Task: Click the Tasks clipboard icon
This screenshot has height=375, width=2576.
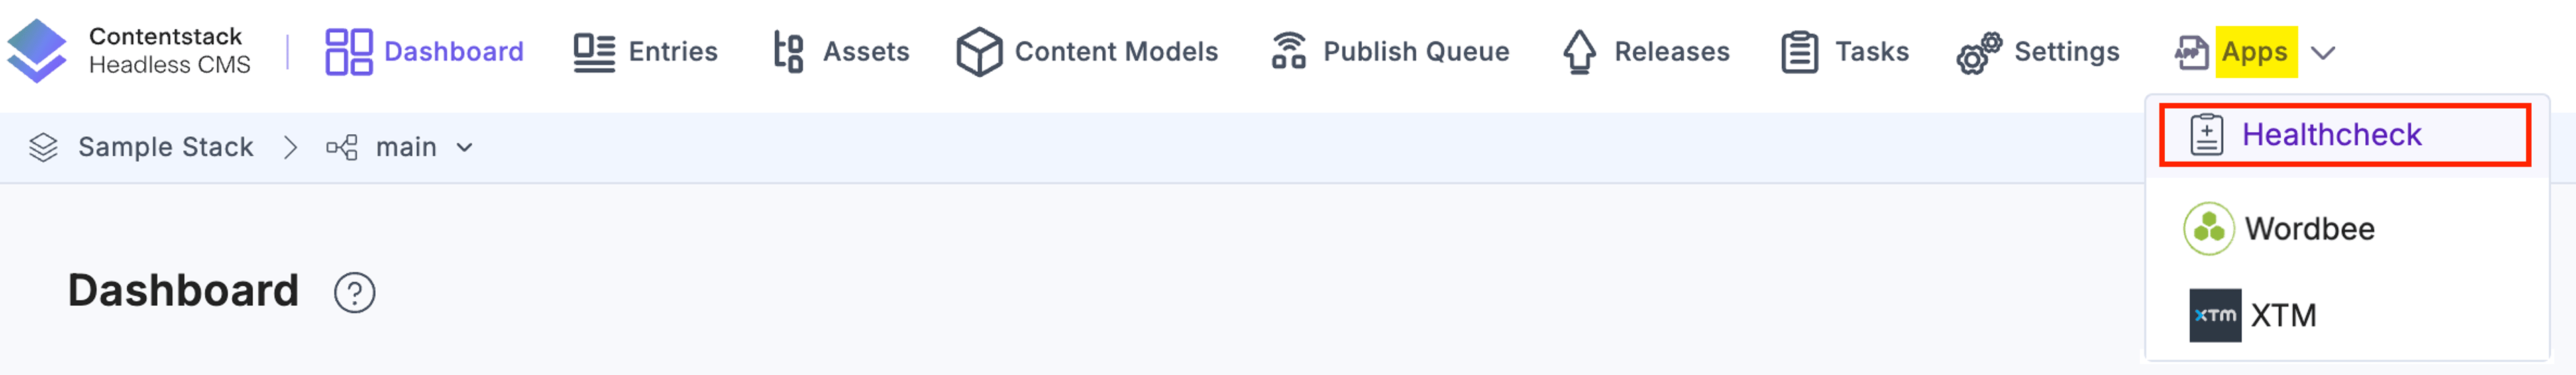Action: 1799,52
